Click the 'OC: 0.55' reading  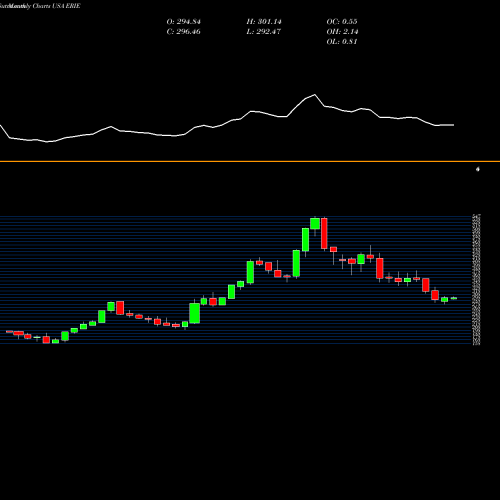[x=342, y=22]
